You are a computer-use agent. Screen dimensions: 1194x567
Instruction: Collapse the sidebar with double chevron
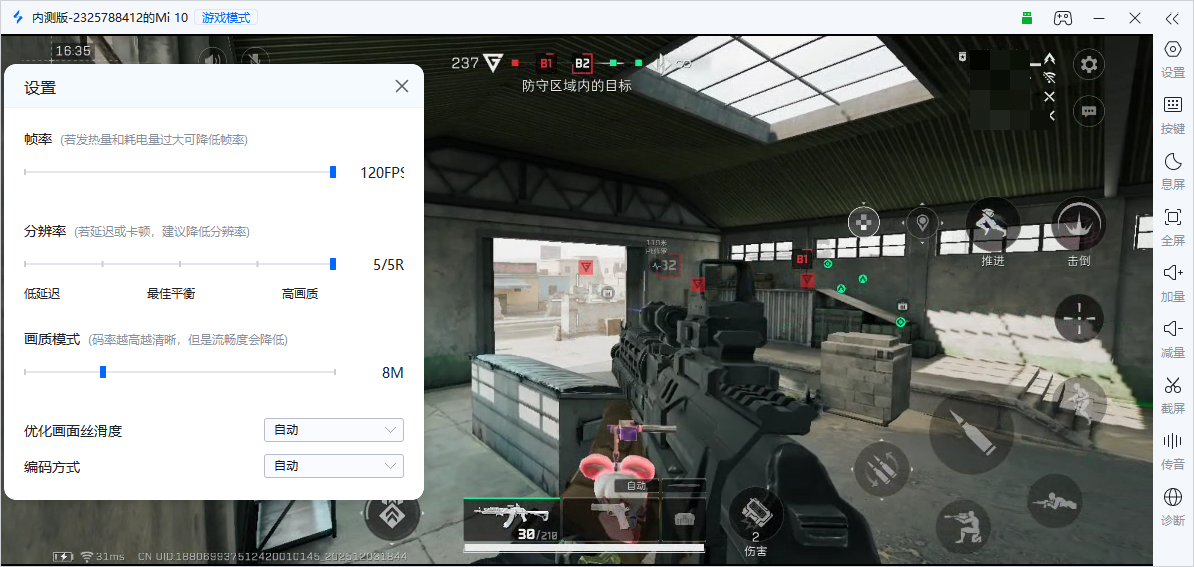[1172, 18]
